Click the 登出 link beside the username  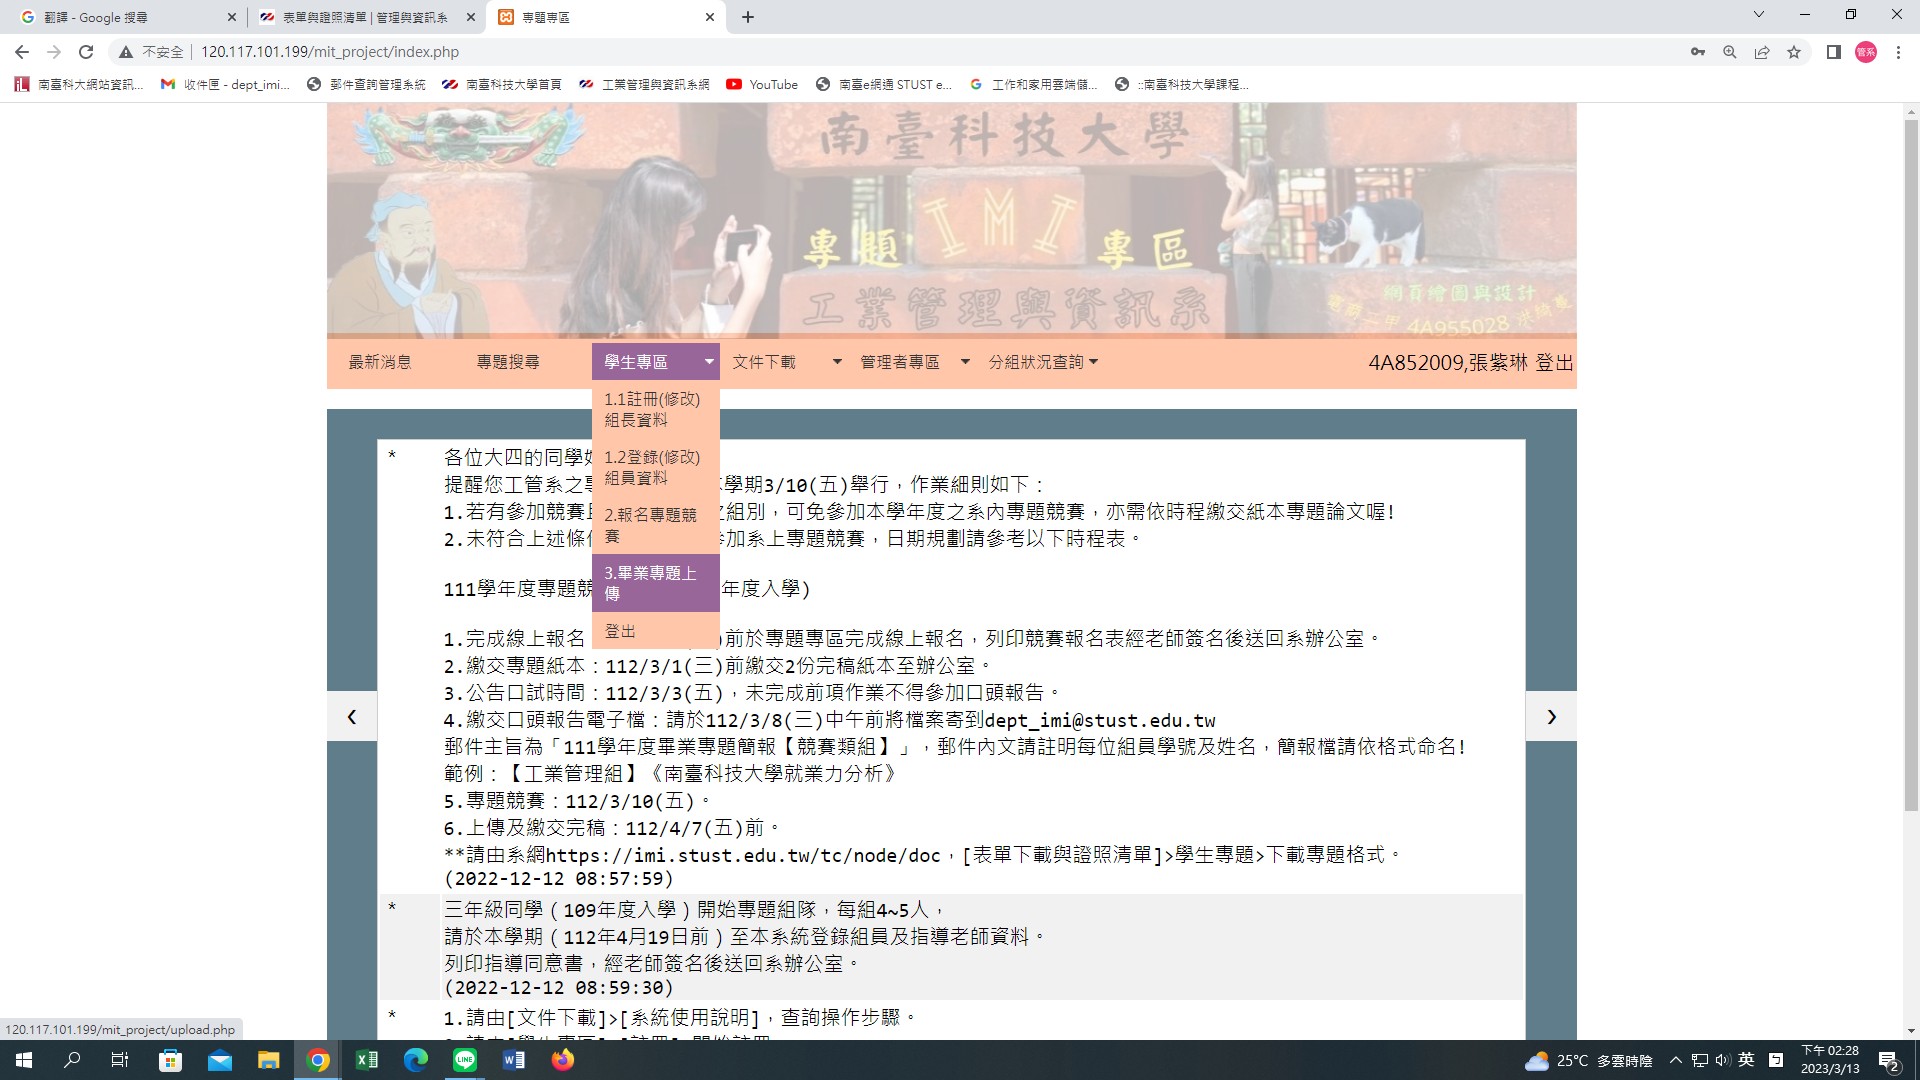[1554, 363]
